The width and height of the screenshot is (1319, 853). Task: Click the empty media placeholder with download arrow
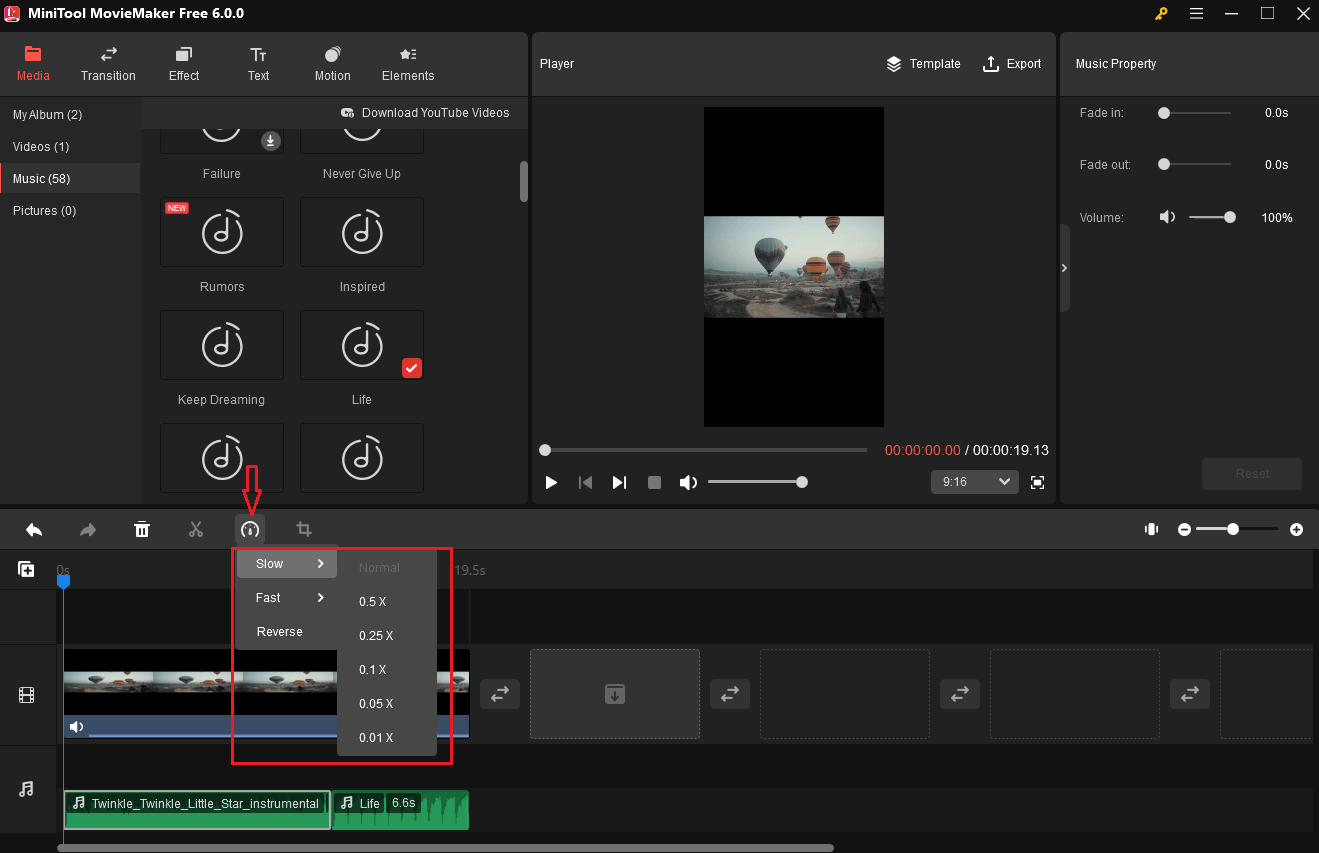pos(615,694)
